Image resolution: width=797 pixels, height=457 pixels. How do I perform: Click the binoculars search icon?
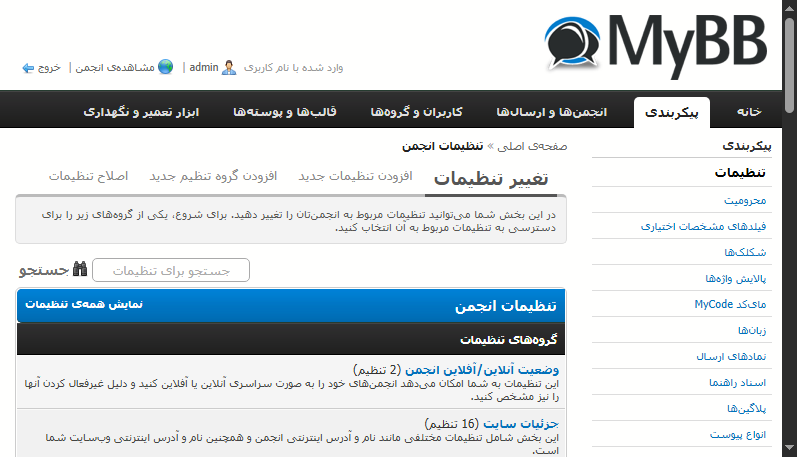tap(80, 270)
